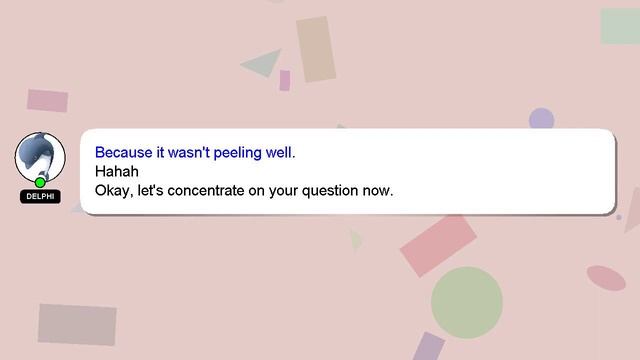Click 'Okay, let's concentrate on your question now.'
This screenshot has width=640, height=360.
click(244, 191)
